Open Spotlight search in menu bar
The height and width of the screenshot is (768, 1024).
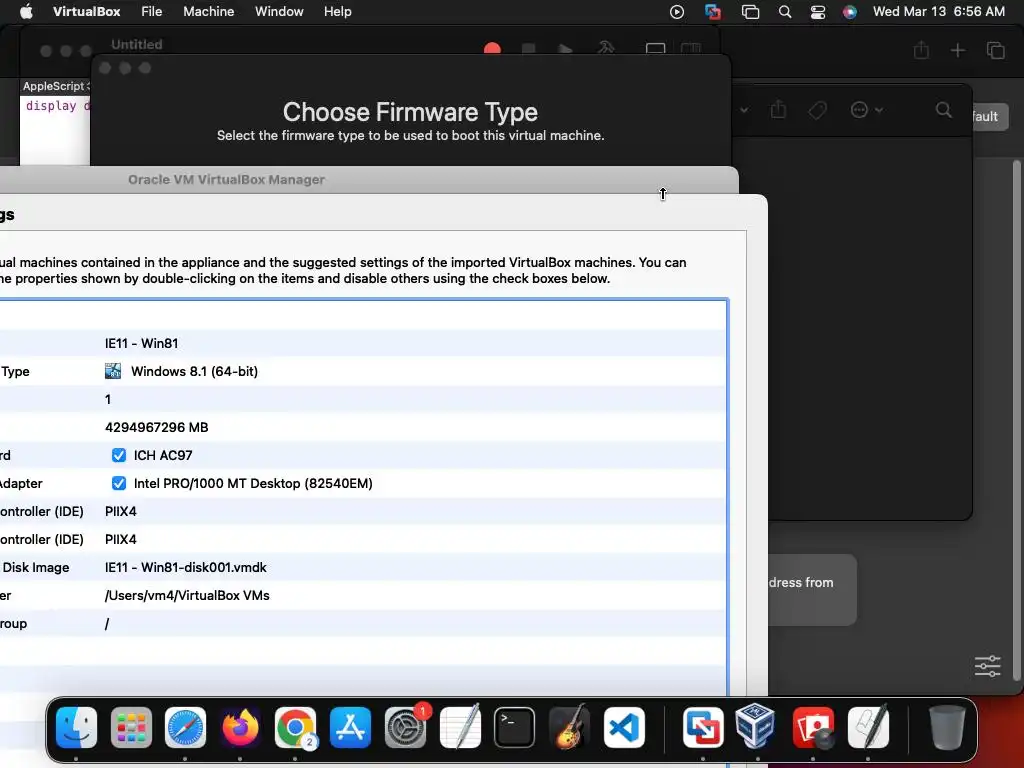click(x=785, y=12)
